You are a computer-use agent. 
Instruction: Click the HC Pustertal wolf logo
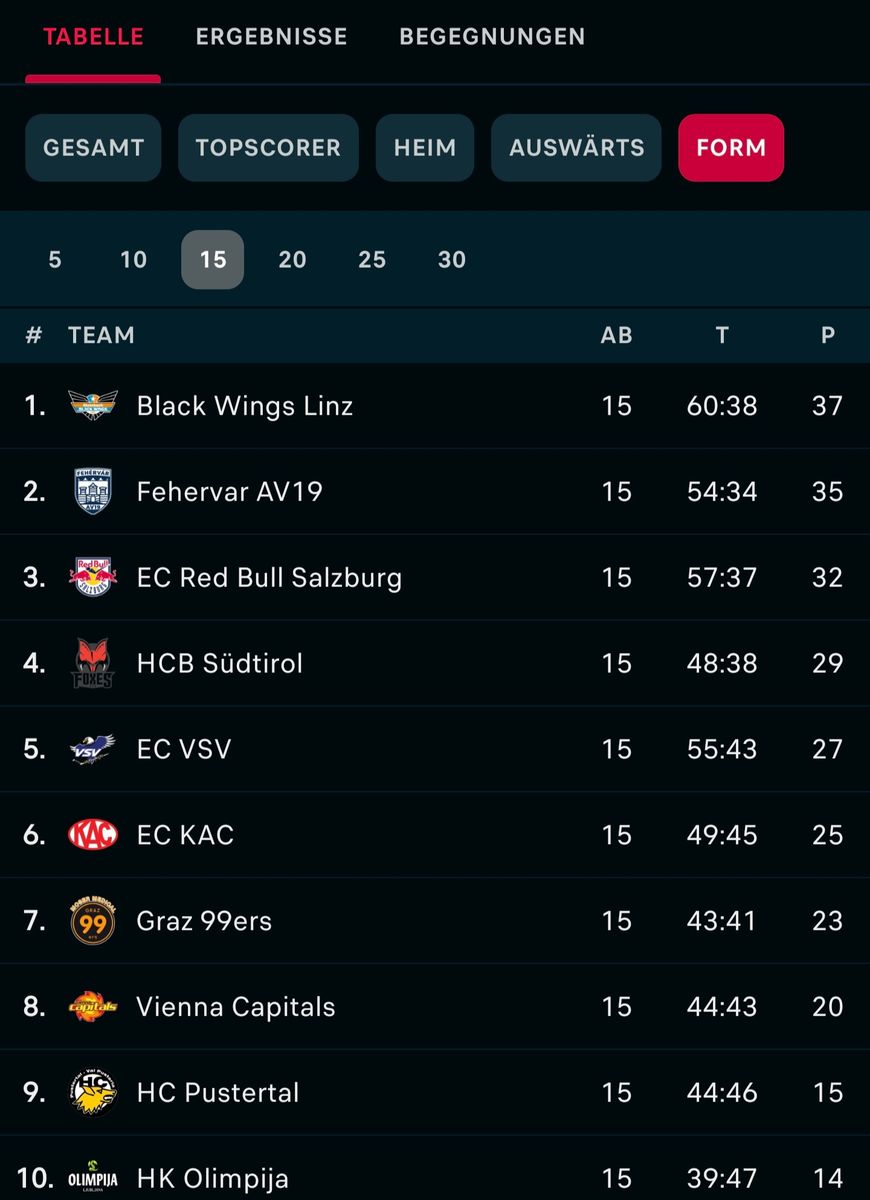coord(93,1092)
